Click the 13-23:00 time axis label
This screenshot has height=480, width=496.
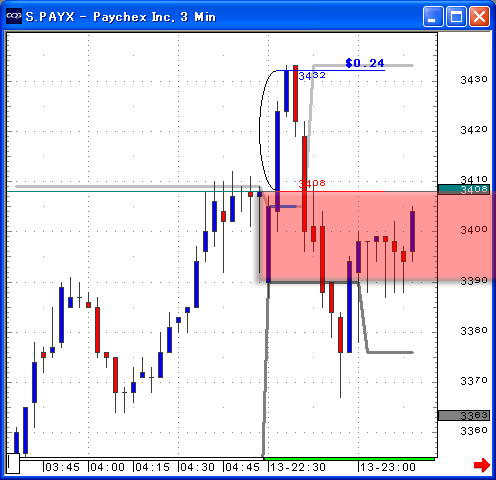coord(388,467)
